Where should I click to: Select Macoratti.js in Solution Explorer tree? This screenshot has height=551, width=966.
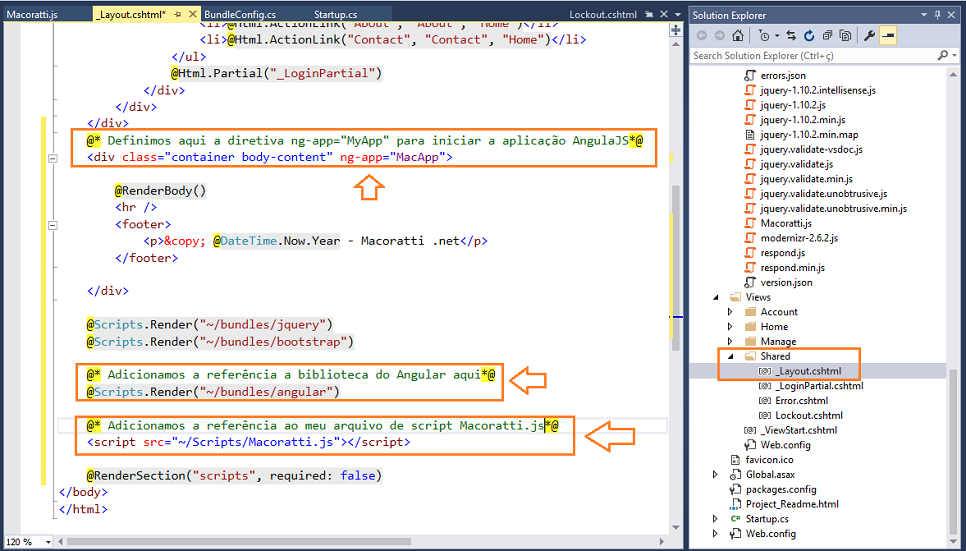[786, 223]
